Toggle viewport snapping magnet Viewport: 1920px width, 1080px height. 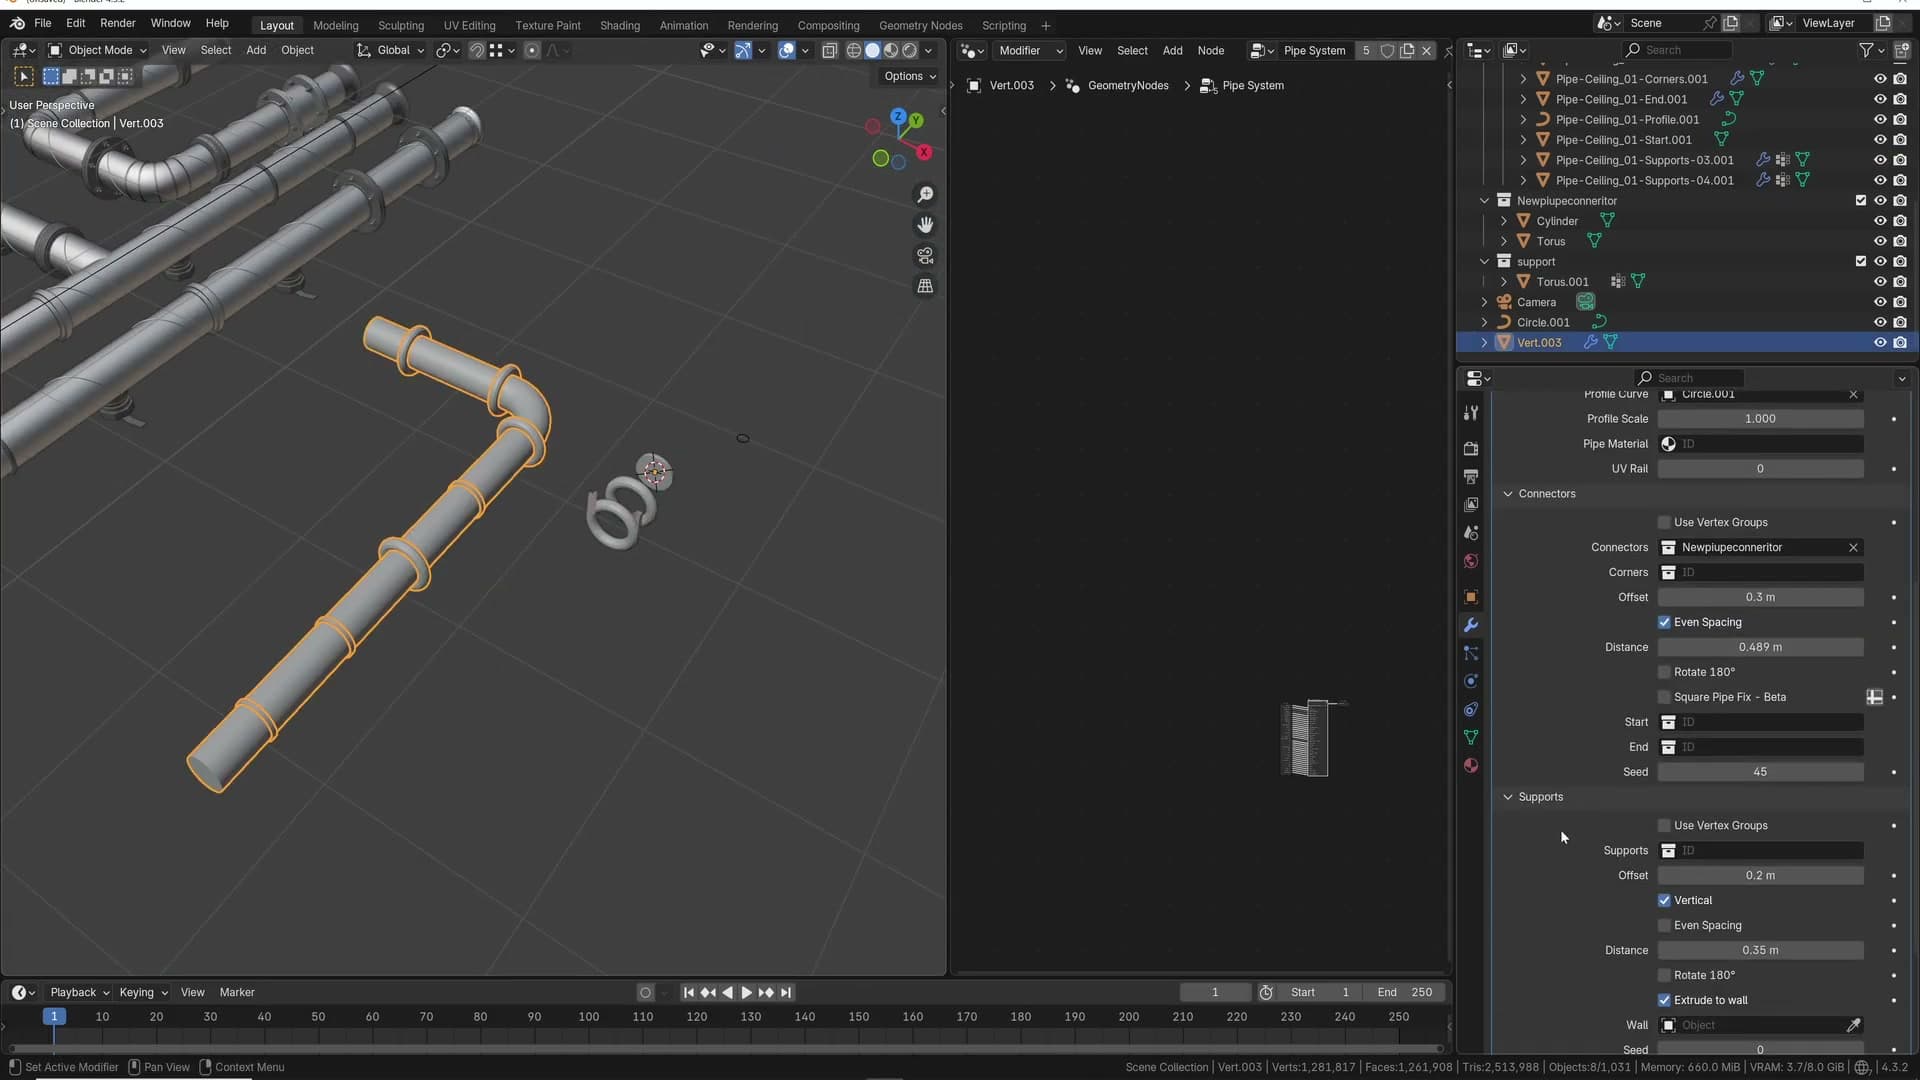pos(477,50)
